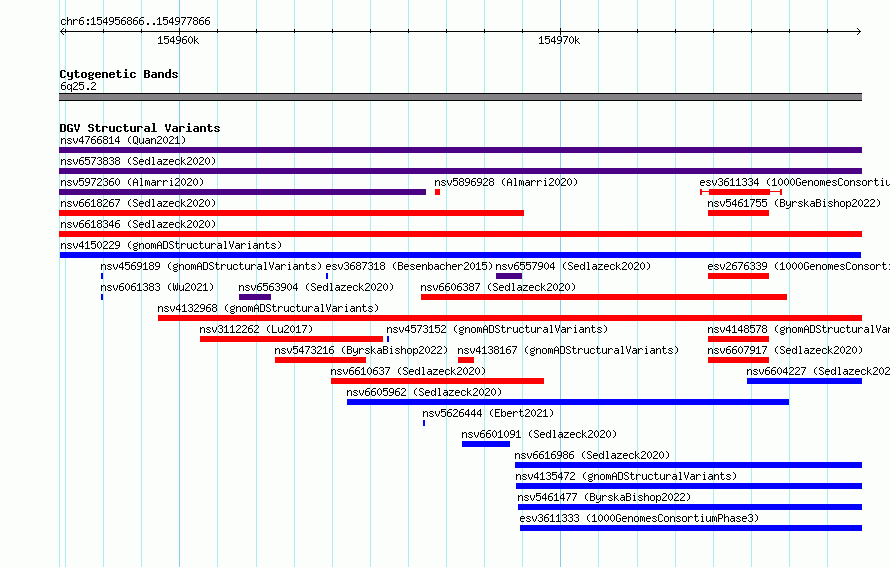Open the esv2676339 1000Genomes label
The image size is (890, 567).
tap(799, 266)
